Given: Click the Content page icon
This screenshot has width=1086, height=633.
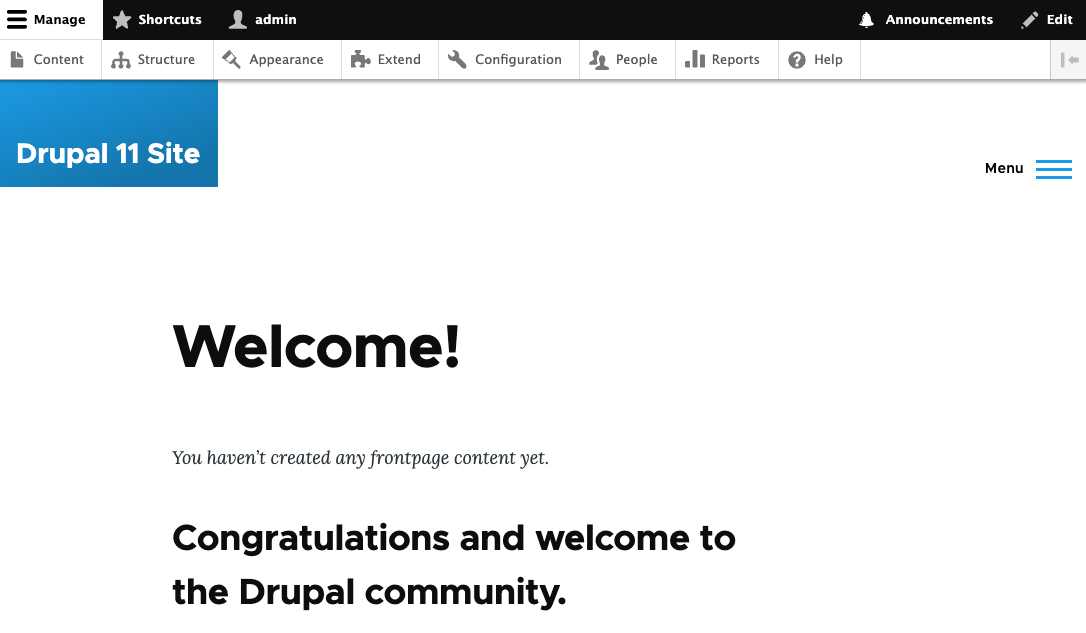Looking at the screenshot, I should 17,60.
